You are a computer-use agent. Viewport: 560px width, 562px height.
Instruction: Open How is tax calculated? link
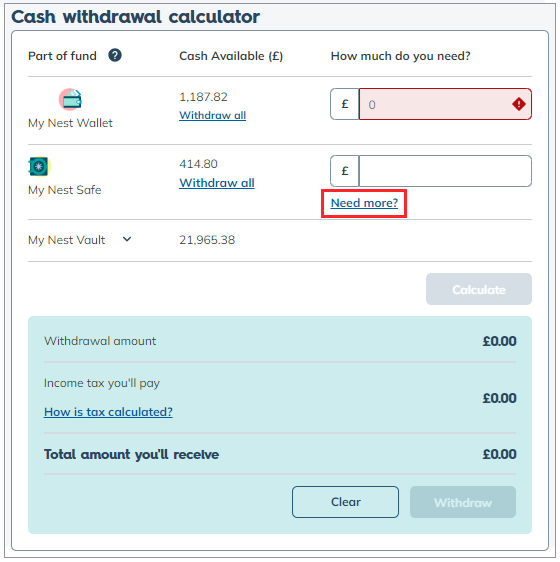[x=108, y=412]
